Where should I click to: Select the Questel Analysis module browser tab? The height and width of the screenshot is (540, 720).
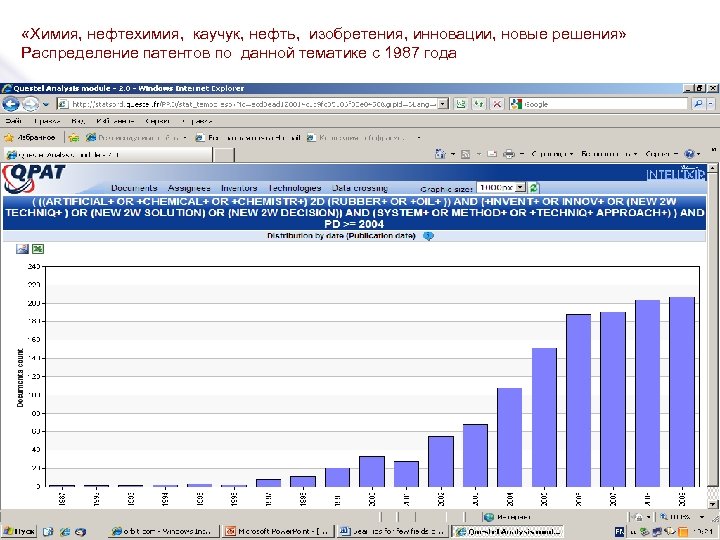pos(108,155)
